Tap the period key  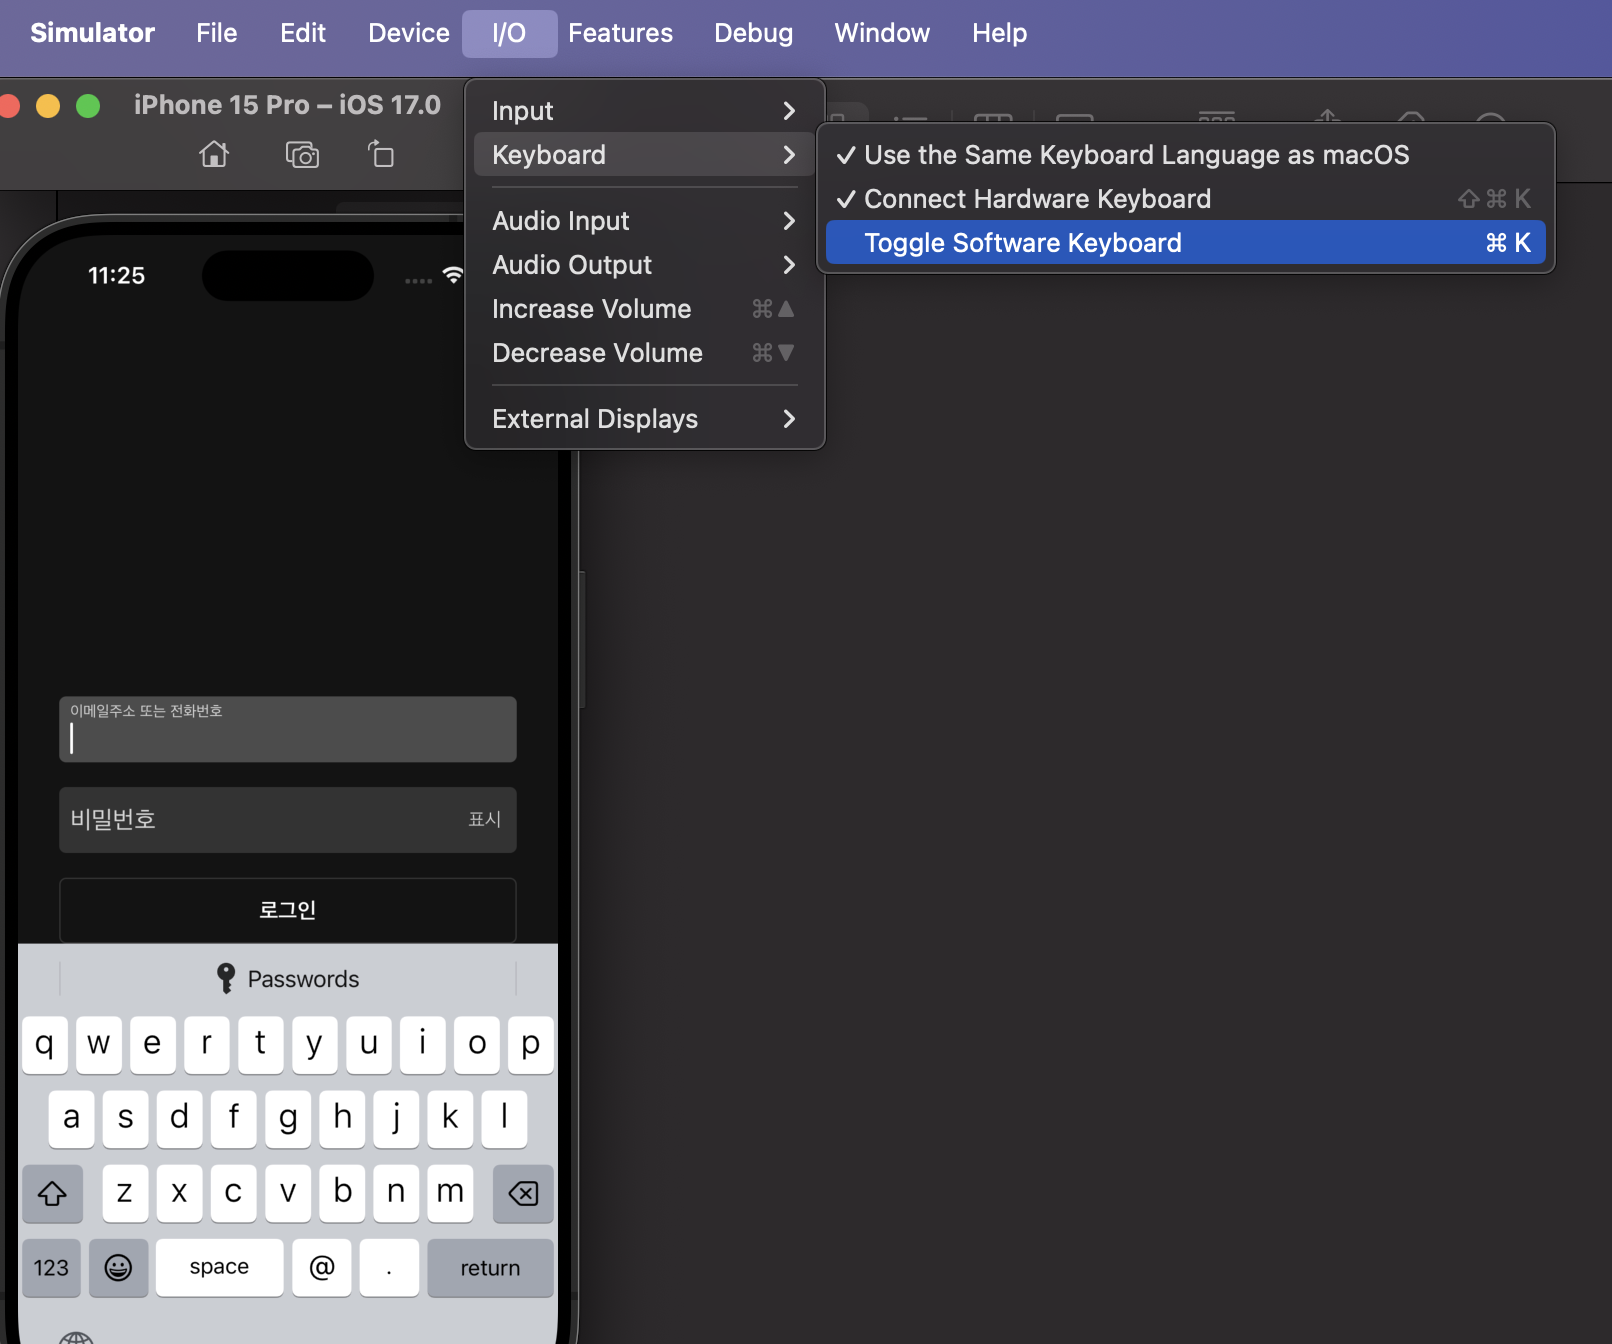click(389, 1267)
